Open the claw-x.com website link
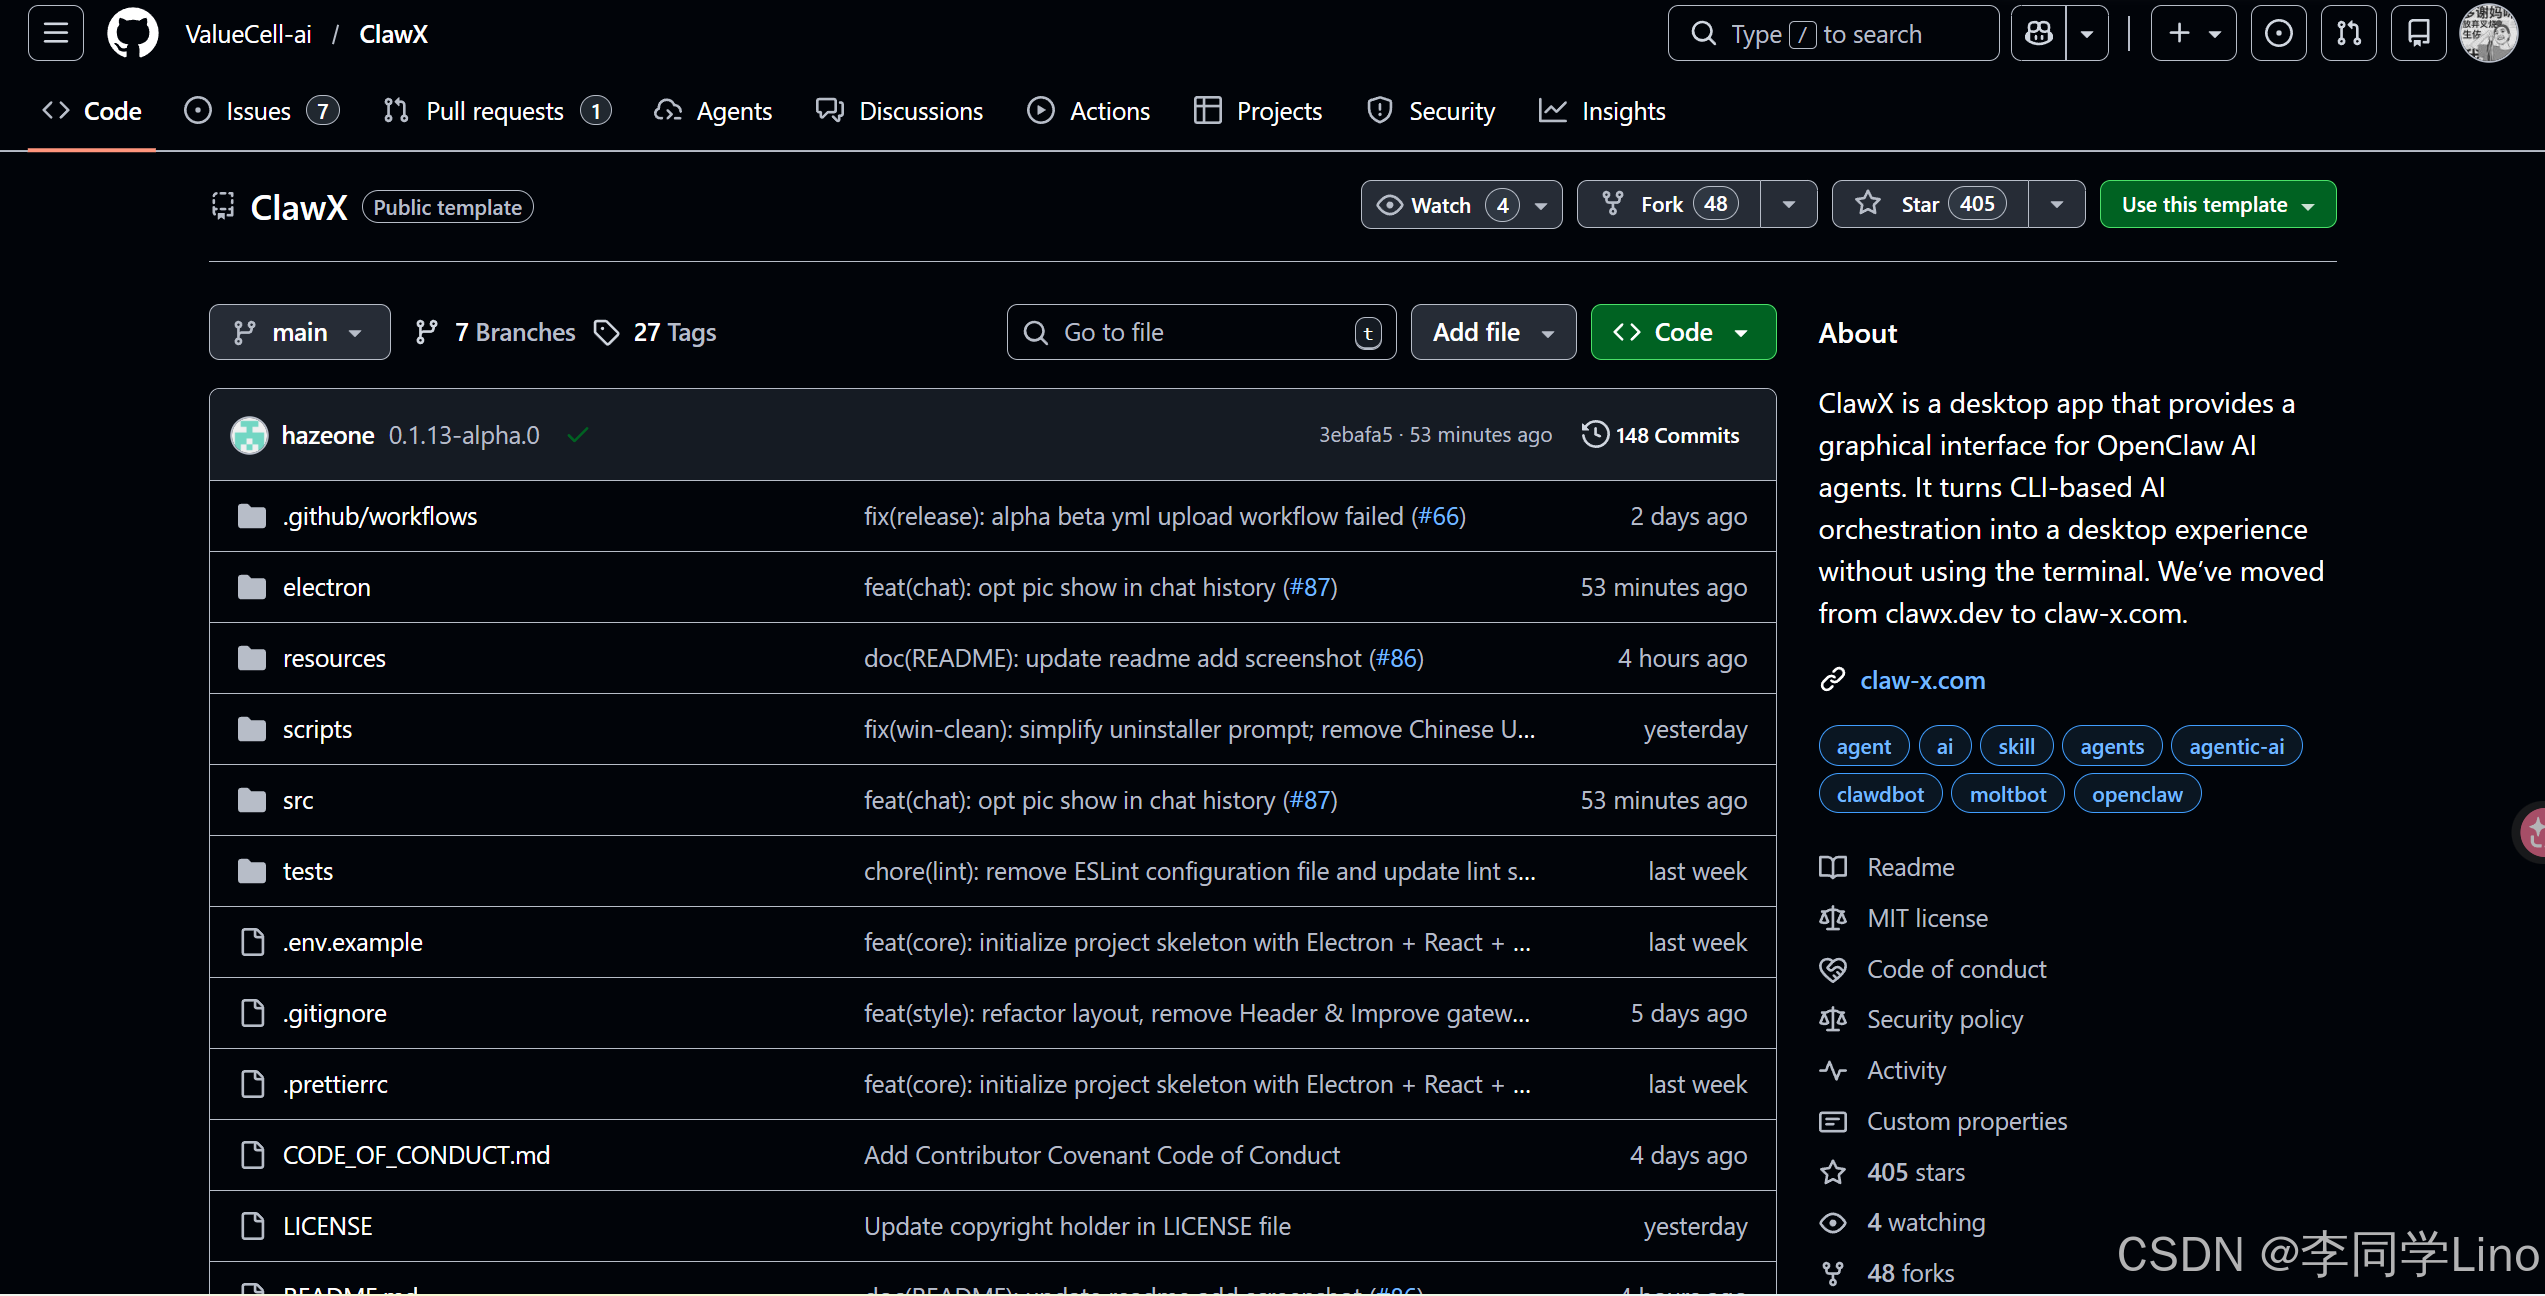 [x=1922, y=680]
